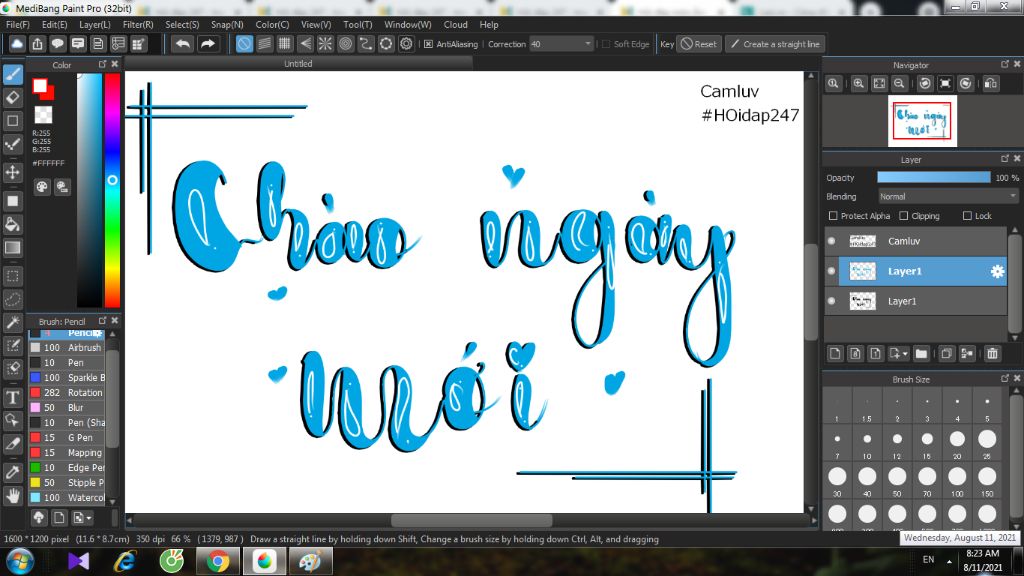
Task: Select the Brush tool
Action: [13, 74]
